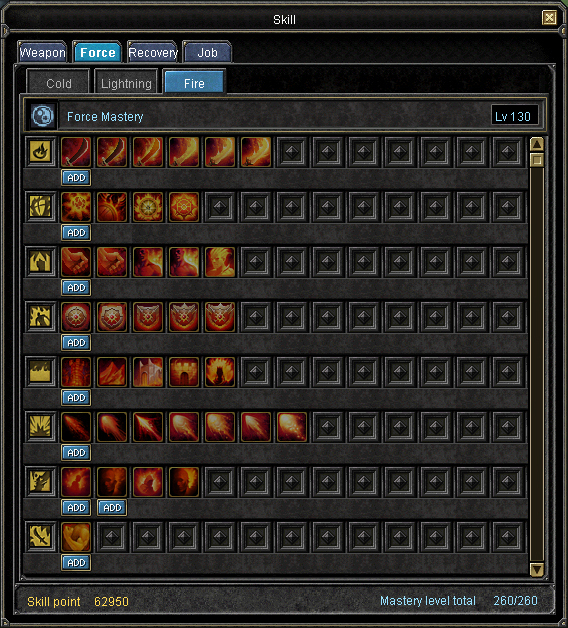Click the golden fire skill in bottom row
Viewport: 568px width, 628px height.
76,537
